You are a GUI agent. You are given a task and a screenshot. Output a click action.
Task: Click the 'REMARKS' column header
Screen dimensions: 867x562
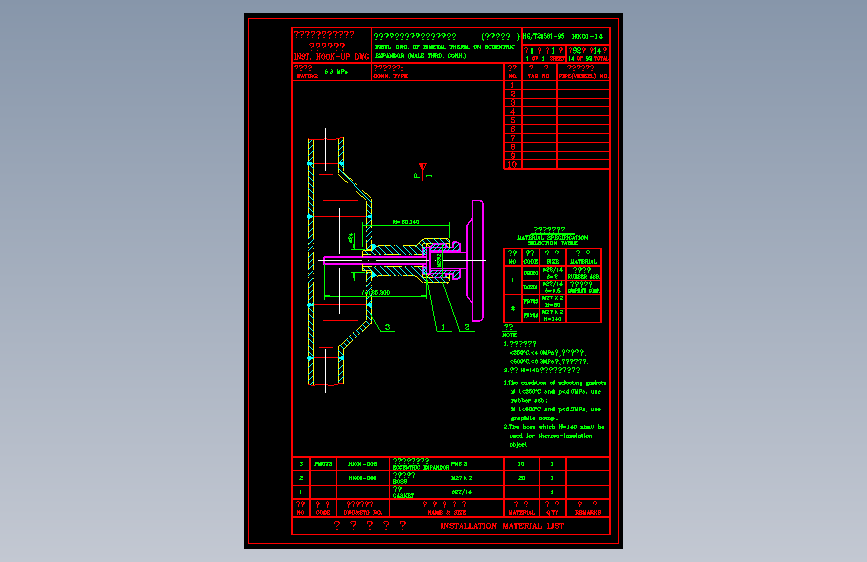pos(588,512)
